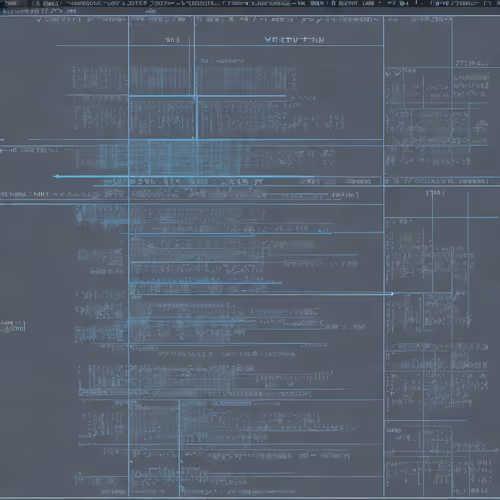Image resolution: width=500 pixels, height=500 pixels.
Task: Click the bracketed label ending the underlined row
Action: tap(345, 195)
